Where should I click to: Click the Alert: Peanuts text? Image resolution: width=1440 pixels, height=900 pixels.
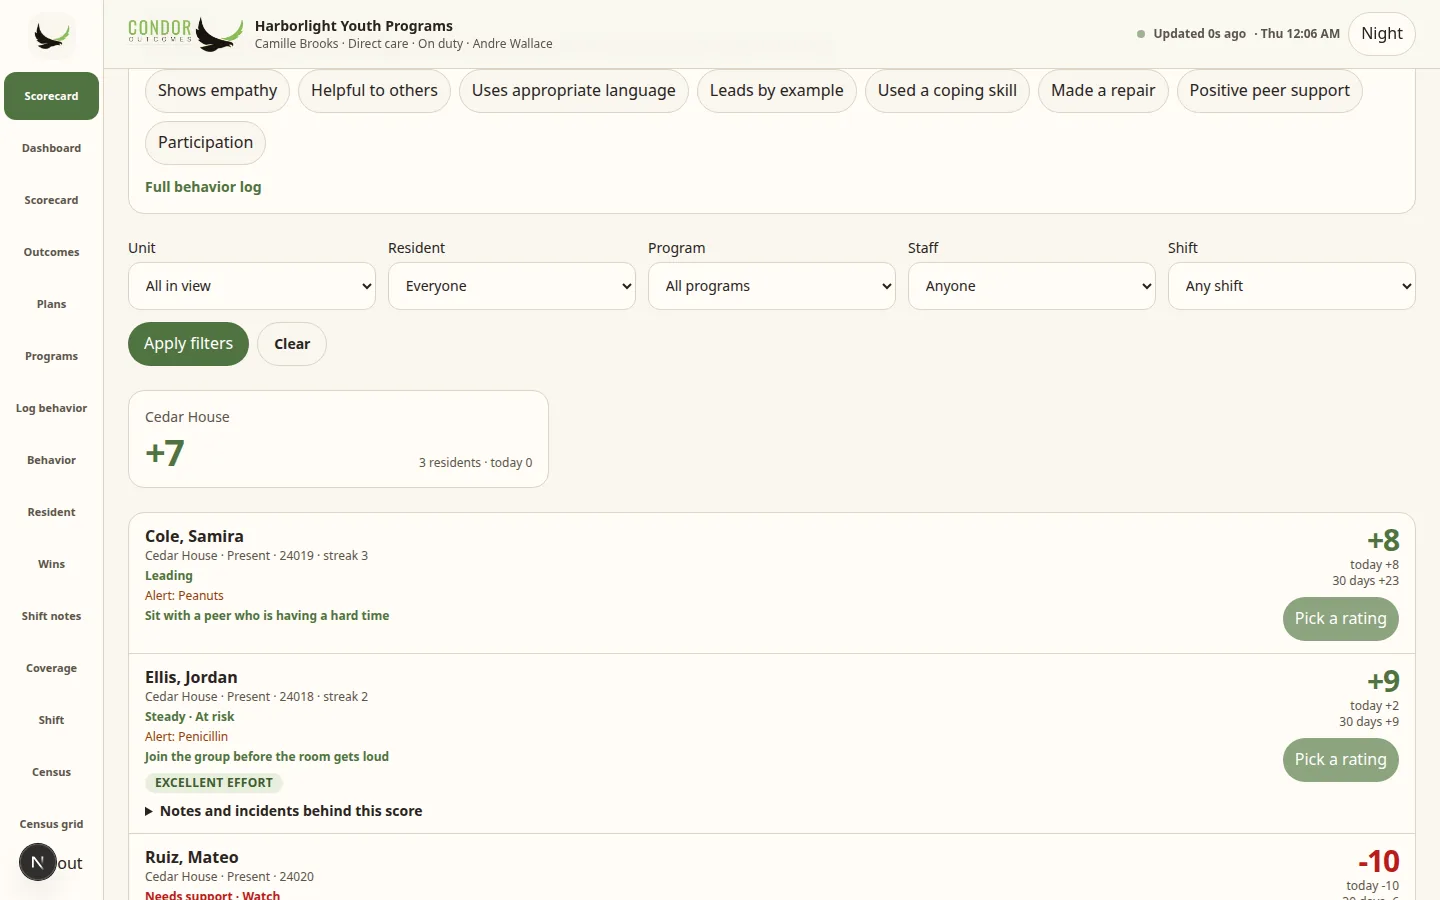[x=184, y=596]
